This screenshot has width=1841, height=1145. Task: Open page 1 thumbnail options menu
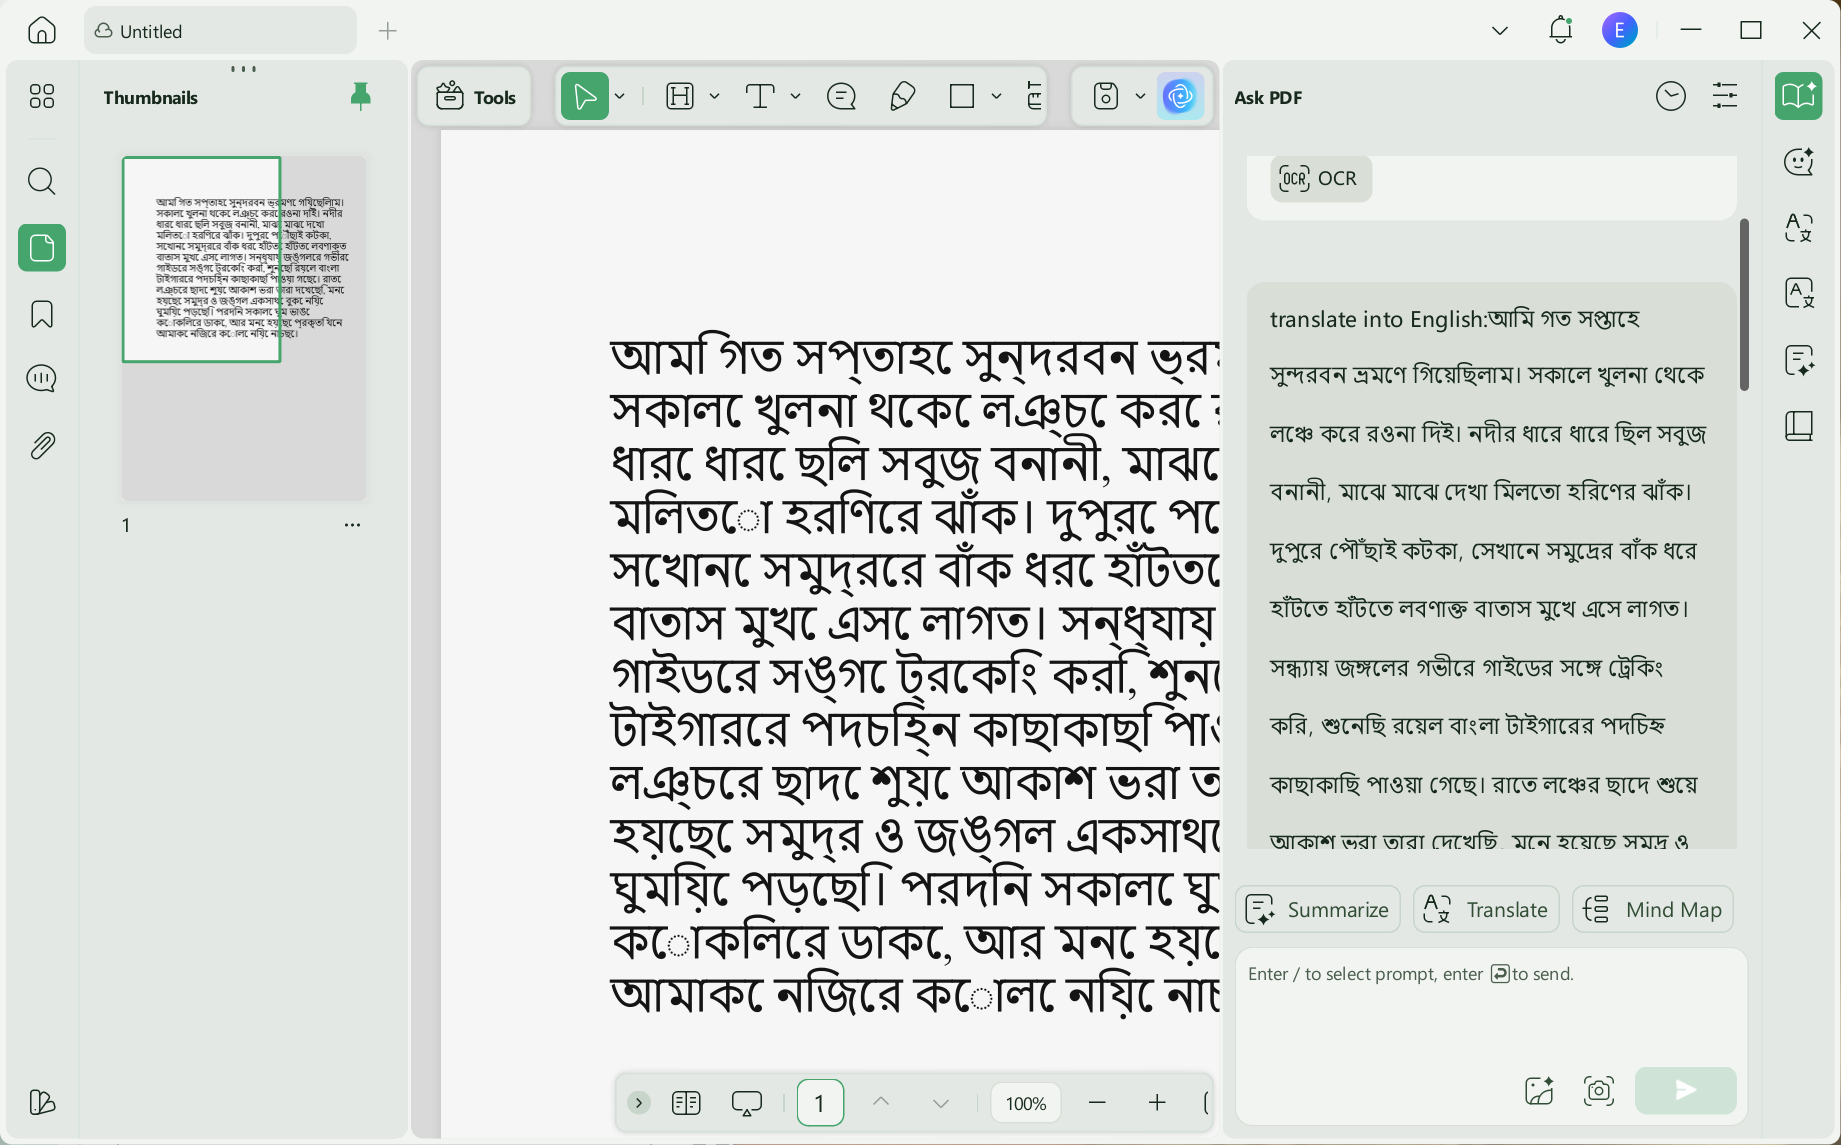click(352, 525)
